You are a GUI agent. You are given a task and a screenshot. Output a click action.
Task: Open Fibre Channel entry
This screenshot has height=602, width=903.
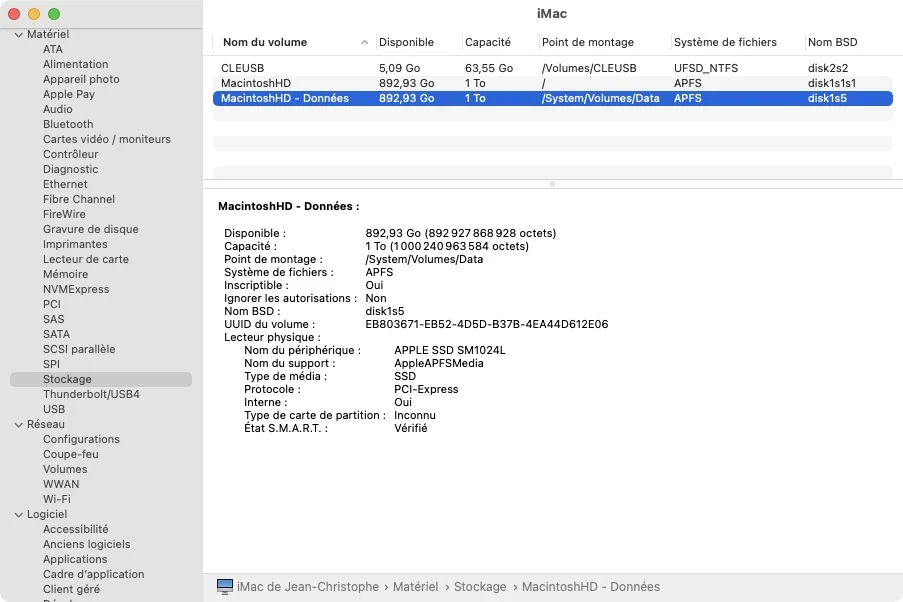click(x=79, y=199)
